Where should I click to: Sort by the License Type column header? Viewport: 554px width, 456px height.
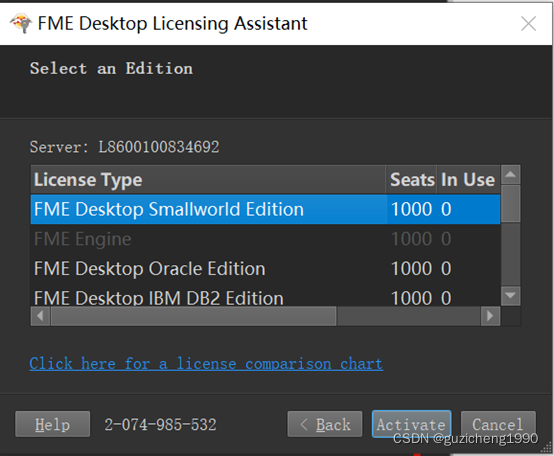click(208, 179)
